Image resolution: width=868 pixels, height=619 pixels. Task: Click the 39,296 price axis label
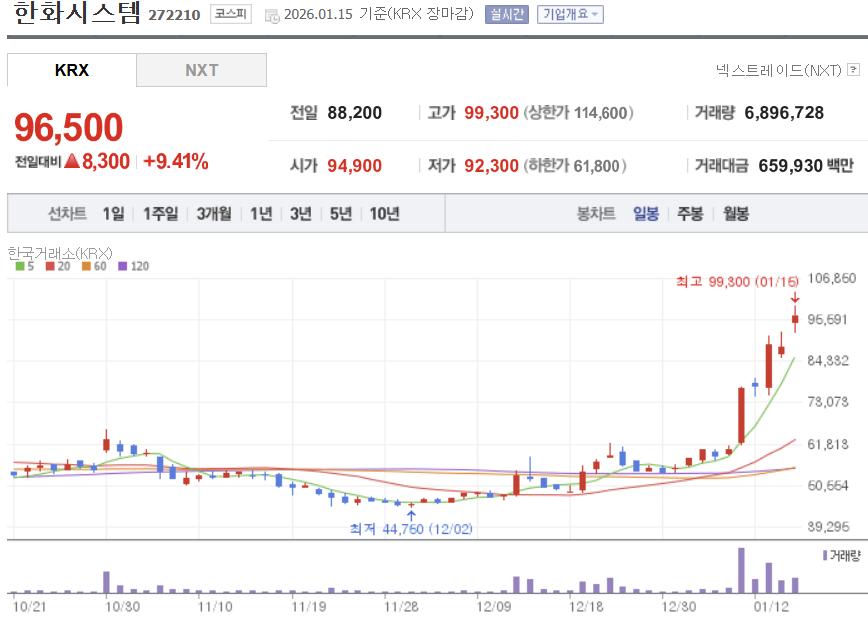(828, 527)
